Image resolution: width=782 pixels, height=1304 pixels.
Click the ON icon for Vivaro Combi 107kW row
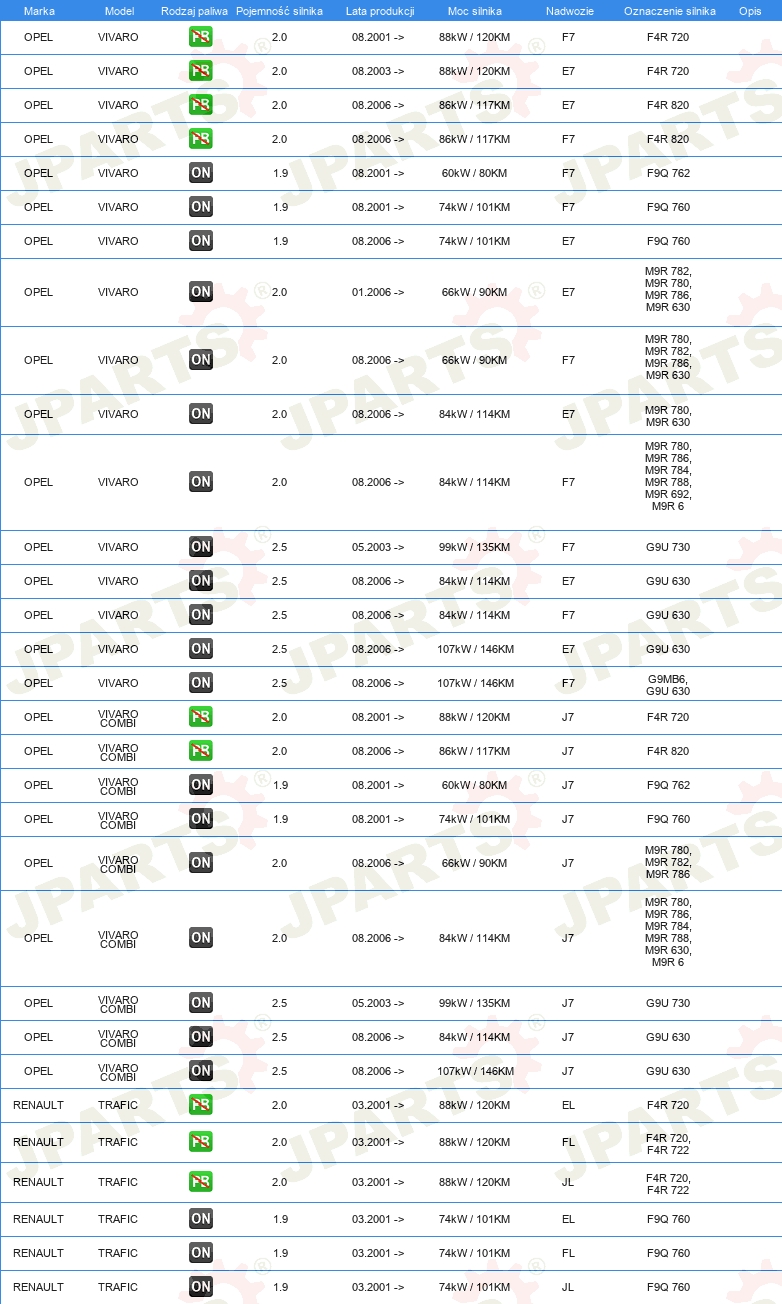tap(201, 1071)
